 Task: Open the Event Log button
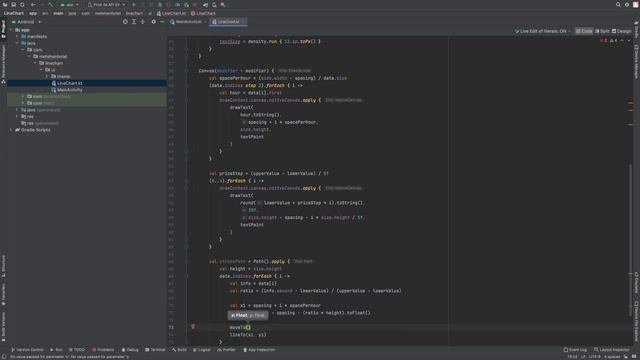pyautogui.click(x=575, y=350)
